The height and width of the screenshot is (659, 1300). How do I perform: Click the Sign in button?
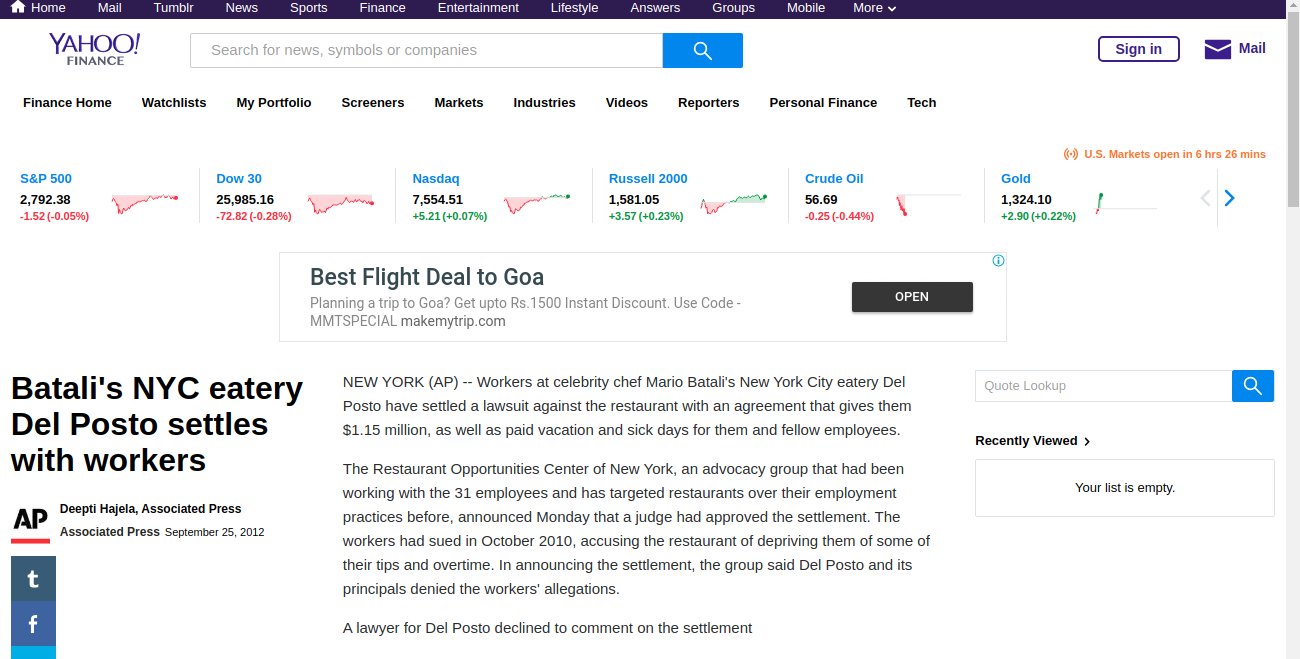click(x=1139, y=49)
